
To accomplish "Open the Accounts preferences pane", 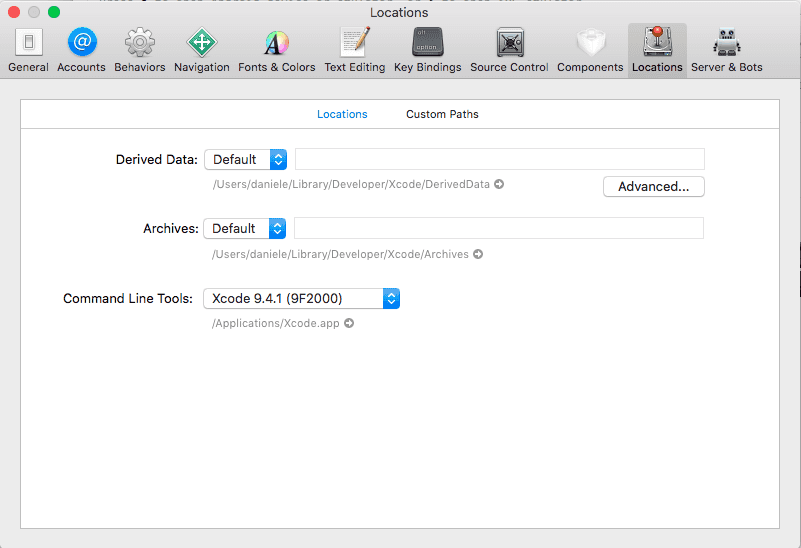I will click(x=81, y=50).
